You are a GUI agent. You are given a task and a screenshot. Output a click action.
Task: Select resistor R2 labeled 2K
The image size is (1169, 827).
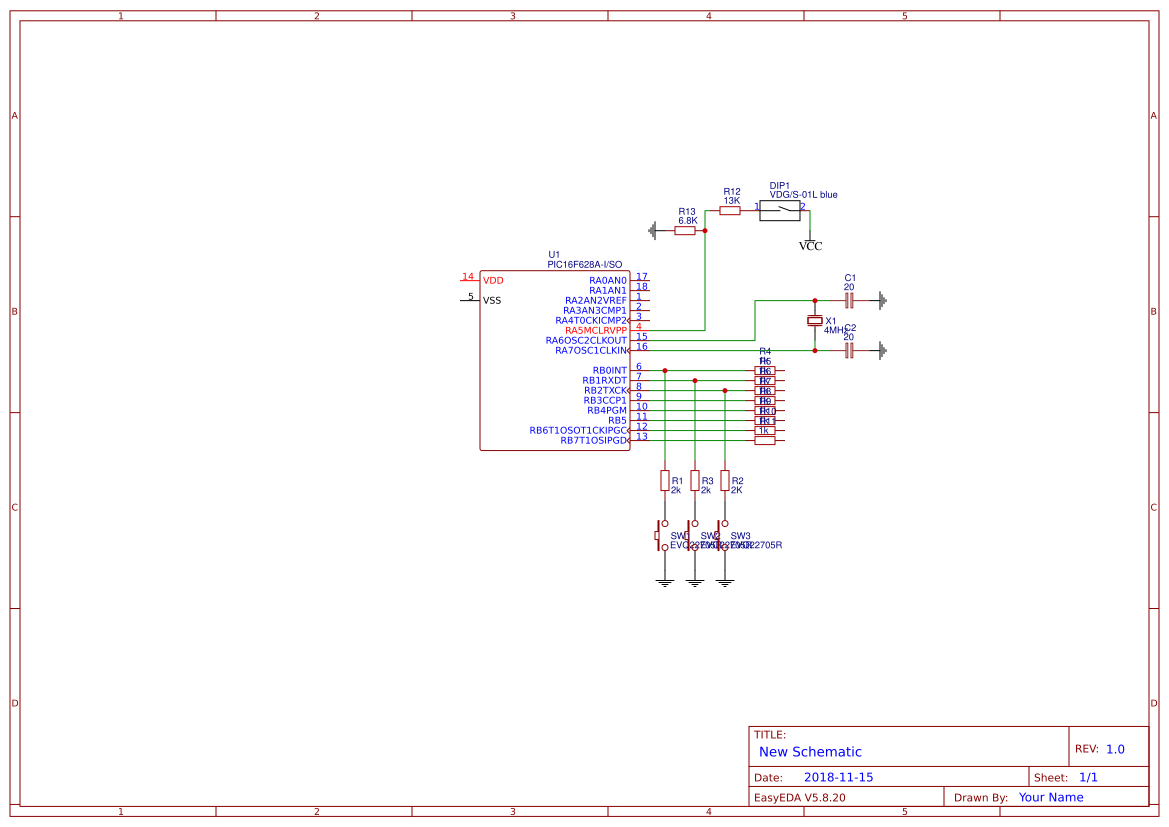(x=725, y=480)
